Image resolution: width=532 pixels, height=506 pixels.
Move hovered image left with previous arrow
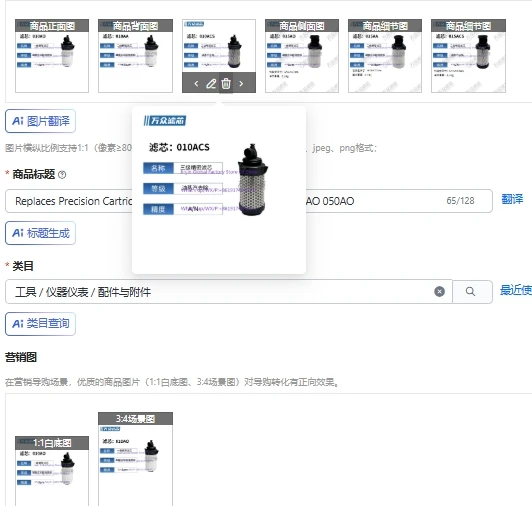click(x=196, y=83)
